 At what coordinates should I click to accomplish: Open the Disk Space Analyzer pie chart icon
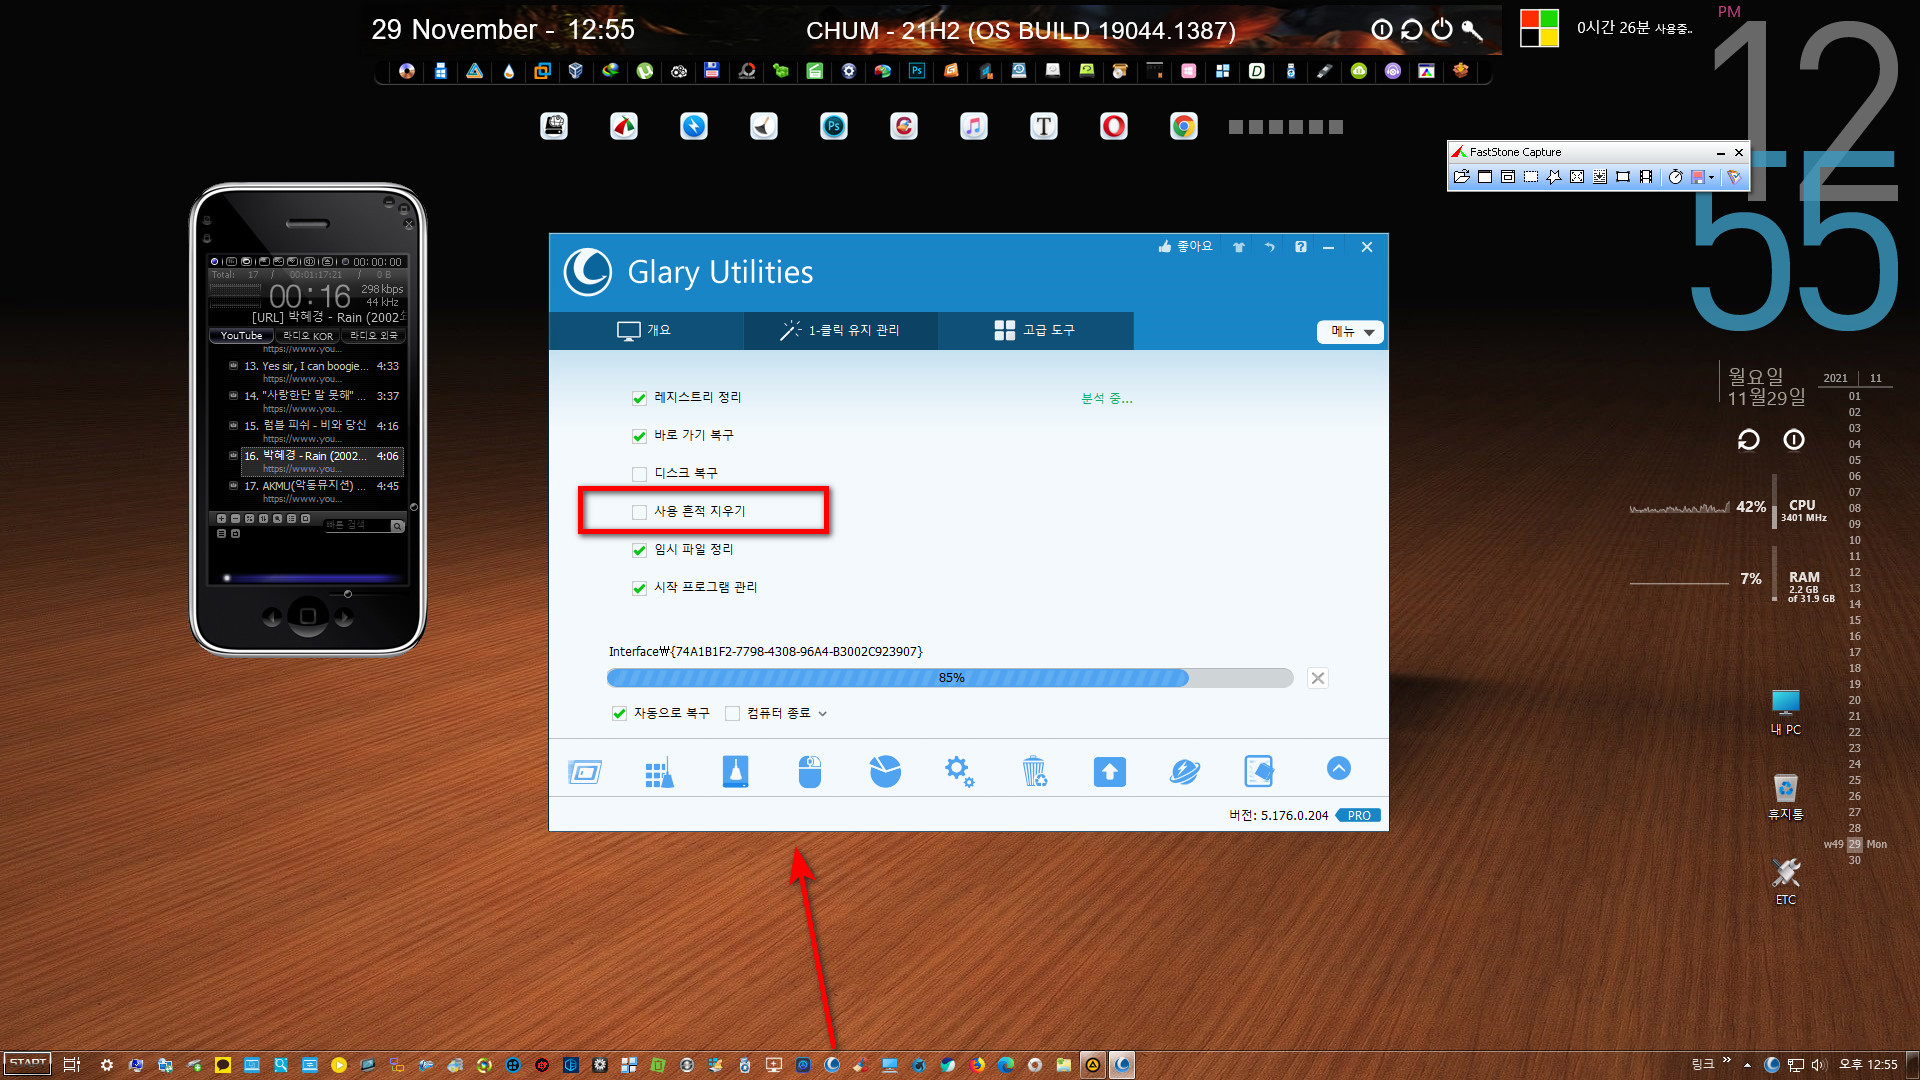tap(885, 771)
